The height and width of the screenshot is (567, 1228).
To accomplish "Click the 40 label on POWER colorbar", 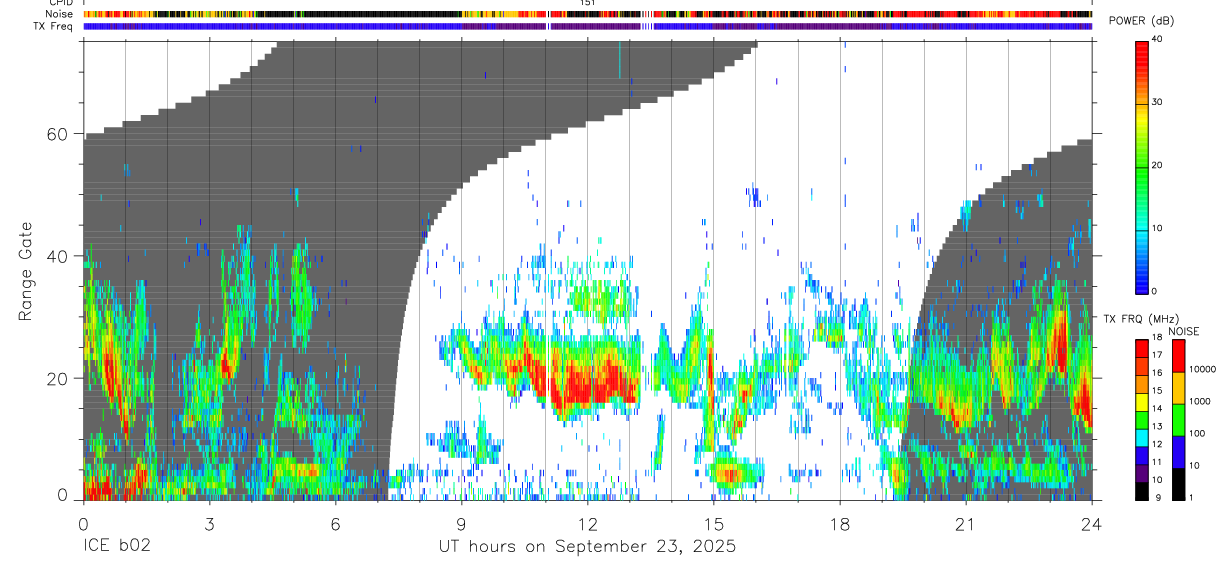I will tap(1158, 40).
